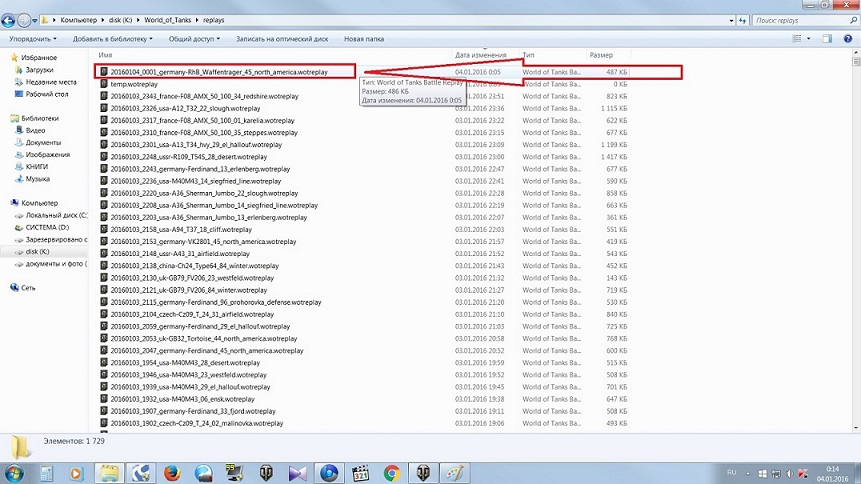
Task: Click replays in the address breadcrumb
Action: pyautogui.click(x=214, y=20)
